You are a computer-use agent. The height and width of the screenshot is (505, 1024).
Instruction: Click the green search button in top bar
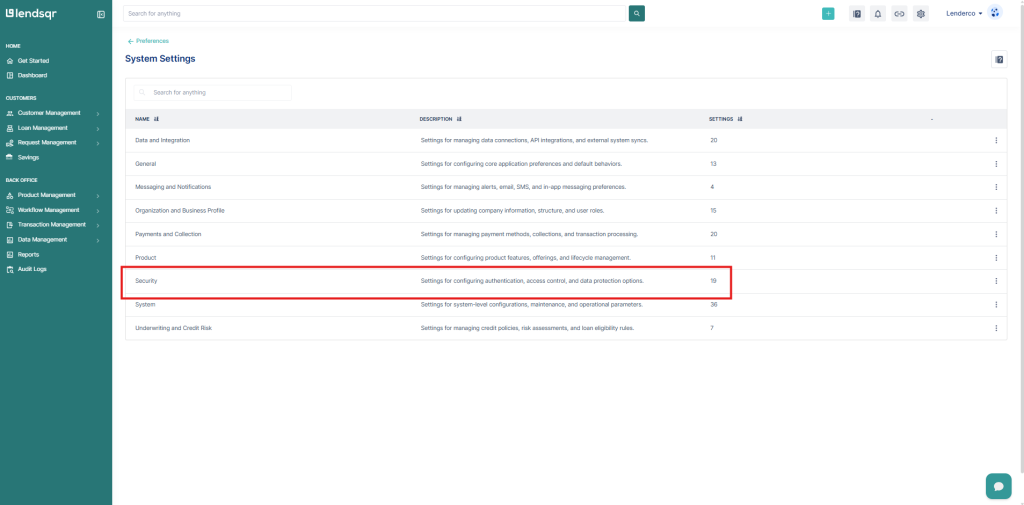(x=636, y=13)
